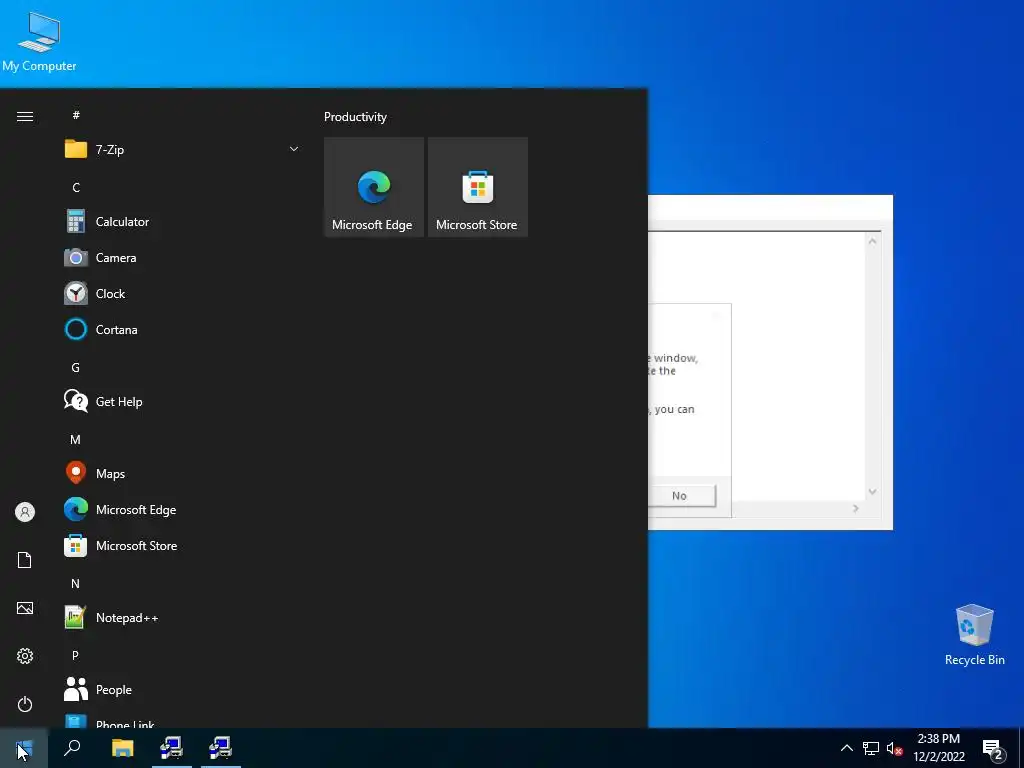Open Get Help from the app list
The height and width of the screenshot is (768, 1024).
(181, 402)
